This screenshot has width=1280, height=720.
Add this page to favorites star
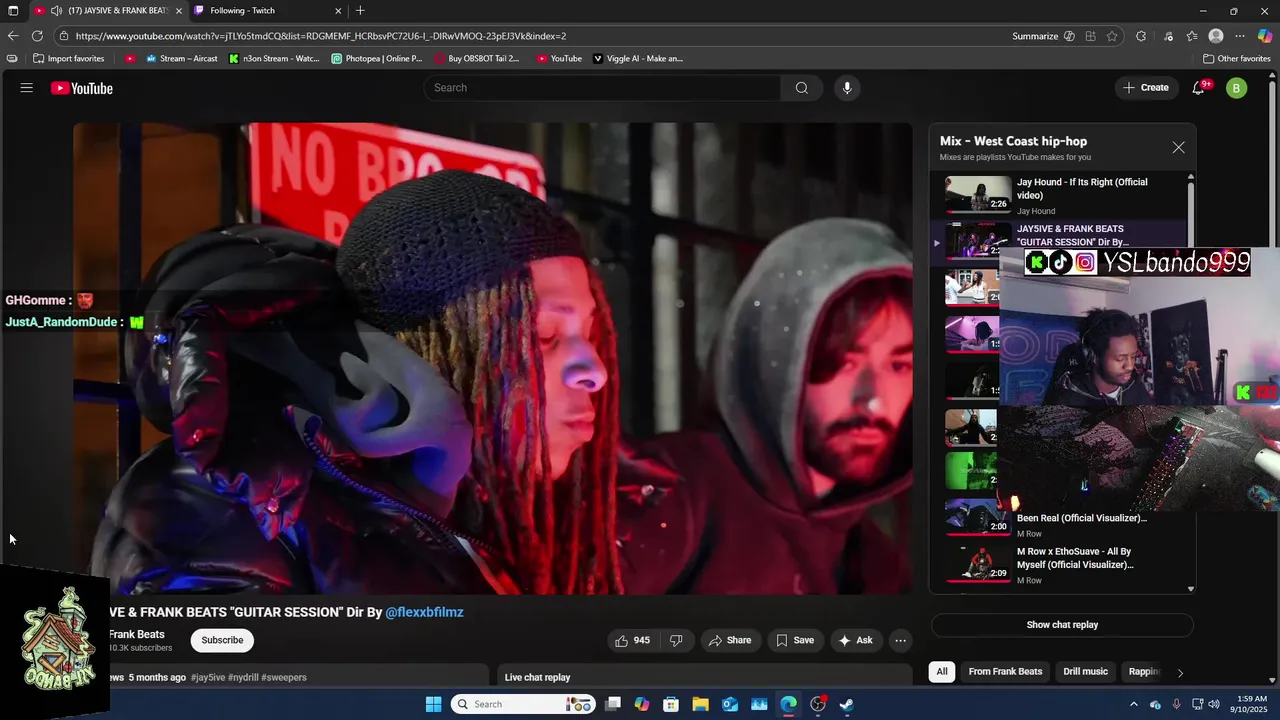(1112, 36)
